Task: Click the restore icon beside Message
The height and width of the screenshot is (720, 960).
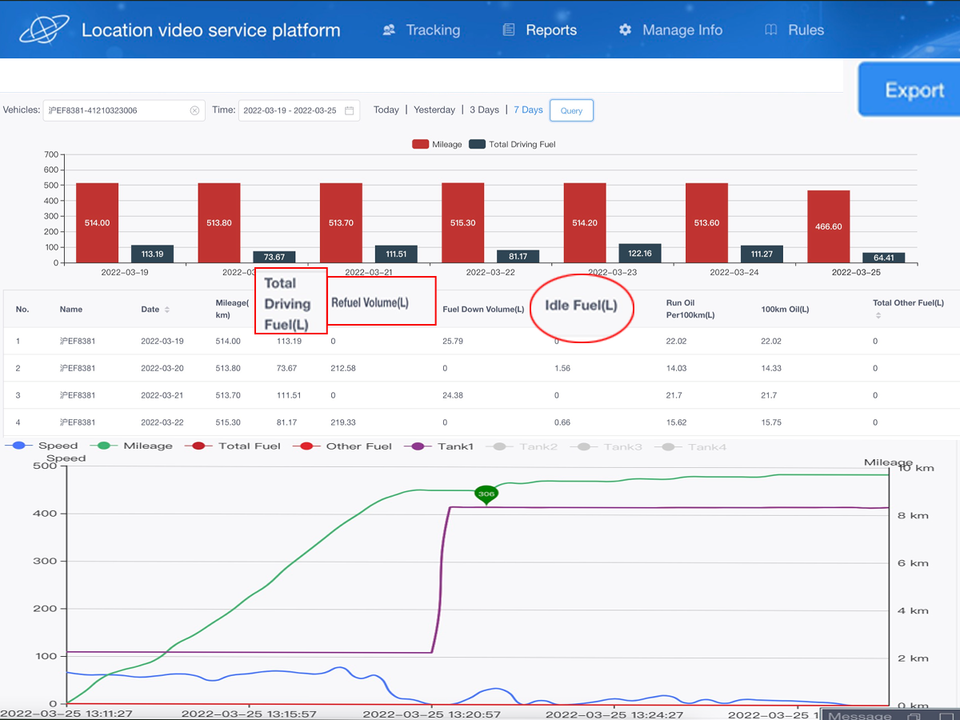Action: [912, 715]
